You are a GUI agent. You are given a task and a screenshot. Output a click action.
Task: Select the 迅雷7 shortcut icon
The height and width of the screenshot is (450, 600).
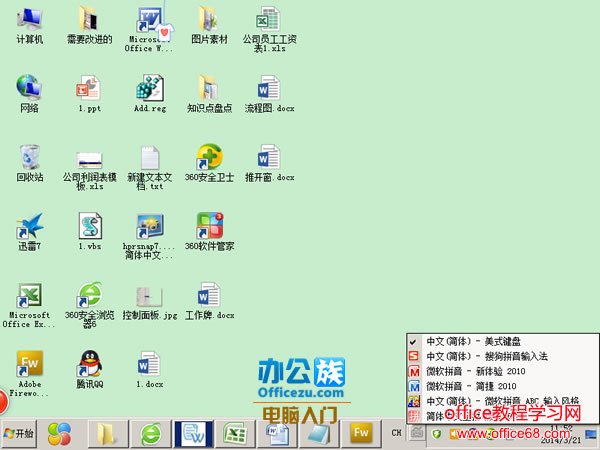click(x=29, y=232)
